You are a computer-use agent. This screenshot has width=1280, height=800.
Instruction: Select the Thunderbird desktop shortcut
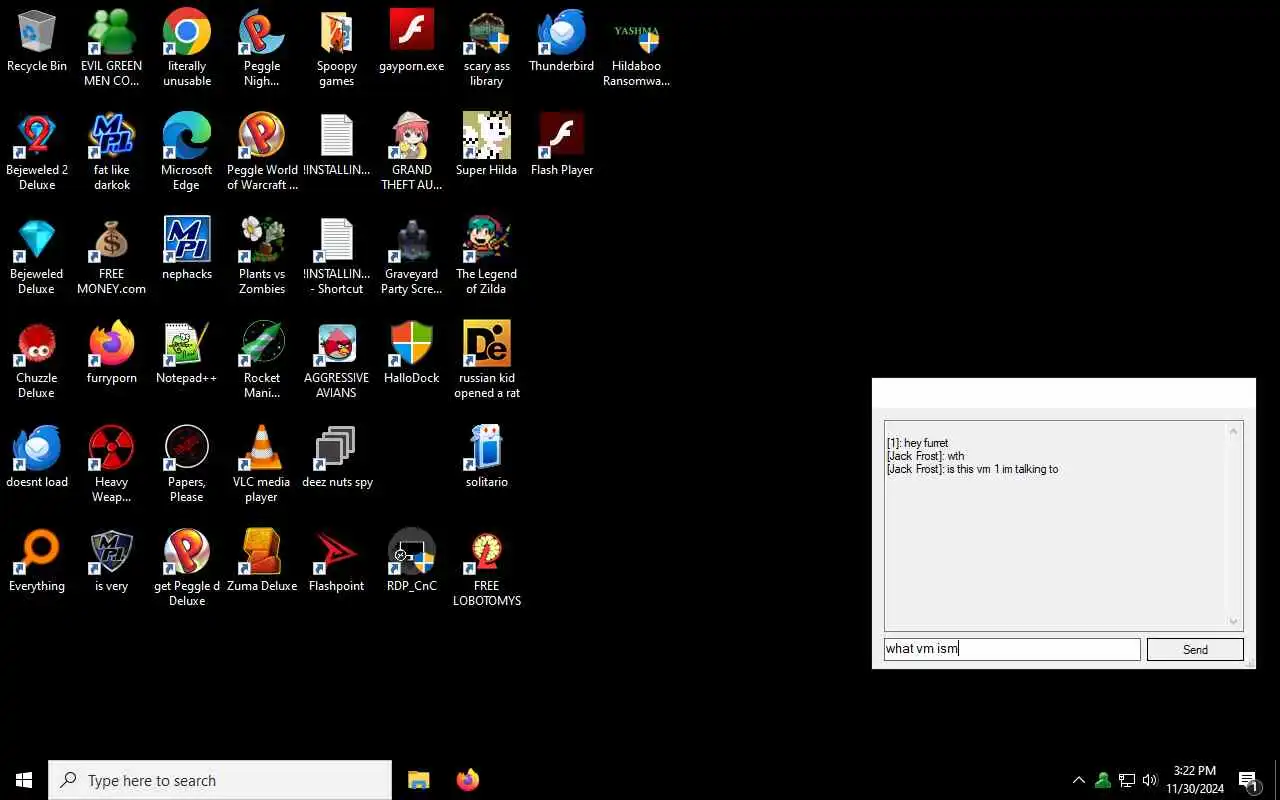point(562,42)
